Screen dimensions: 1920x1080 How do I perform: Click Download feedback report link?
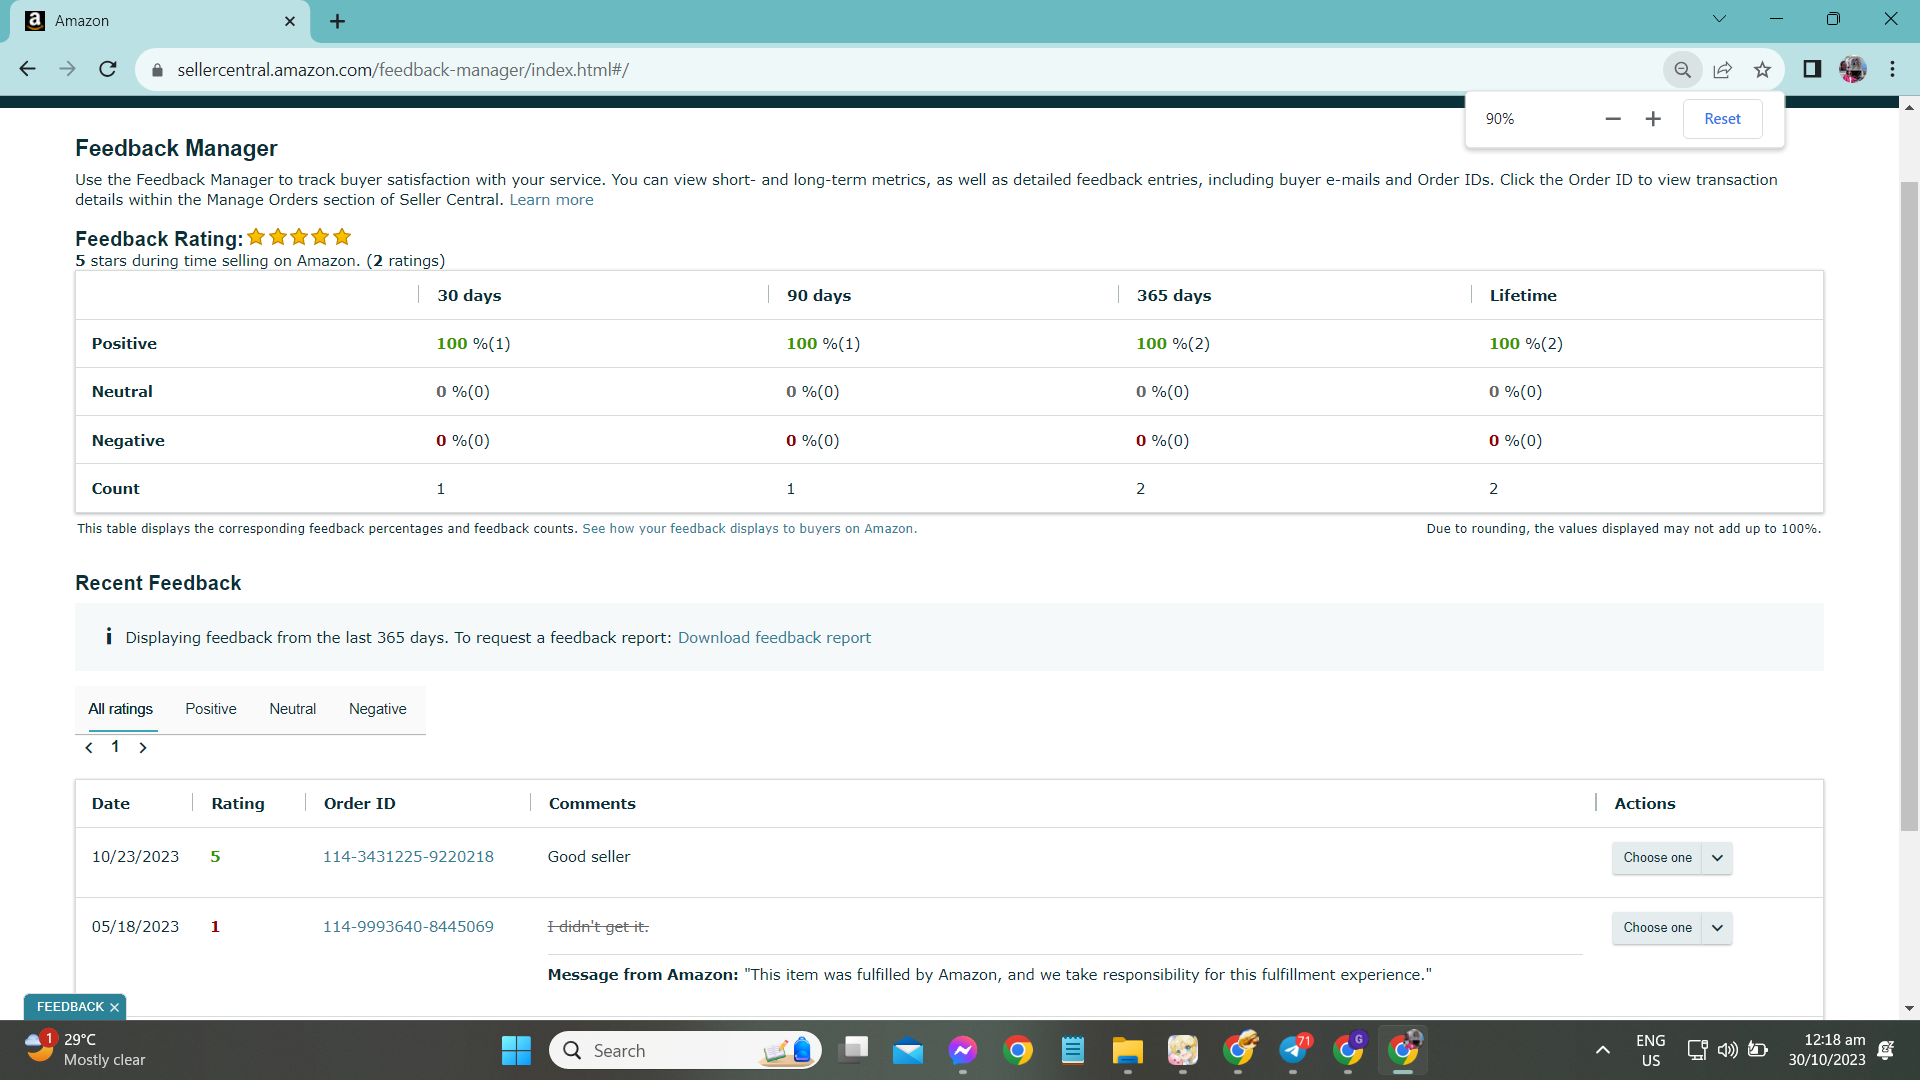click(x=774, y=638)
